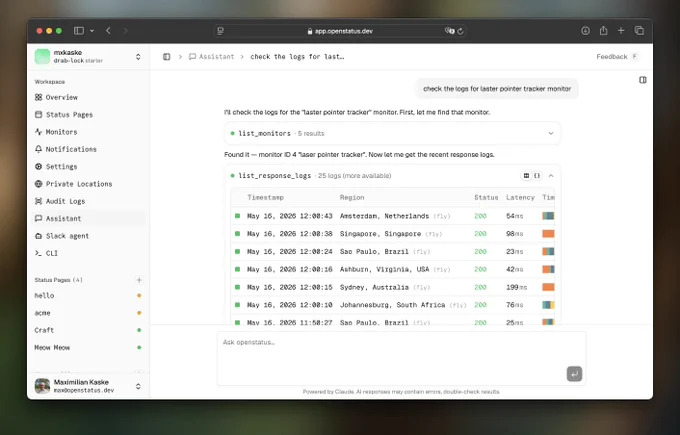The height and width of the screenshot is (435, 680).
Task: Switch logs to table view
Action: 526,176
